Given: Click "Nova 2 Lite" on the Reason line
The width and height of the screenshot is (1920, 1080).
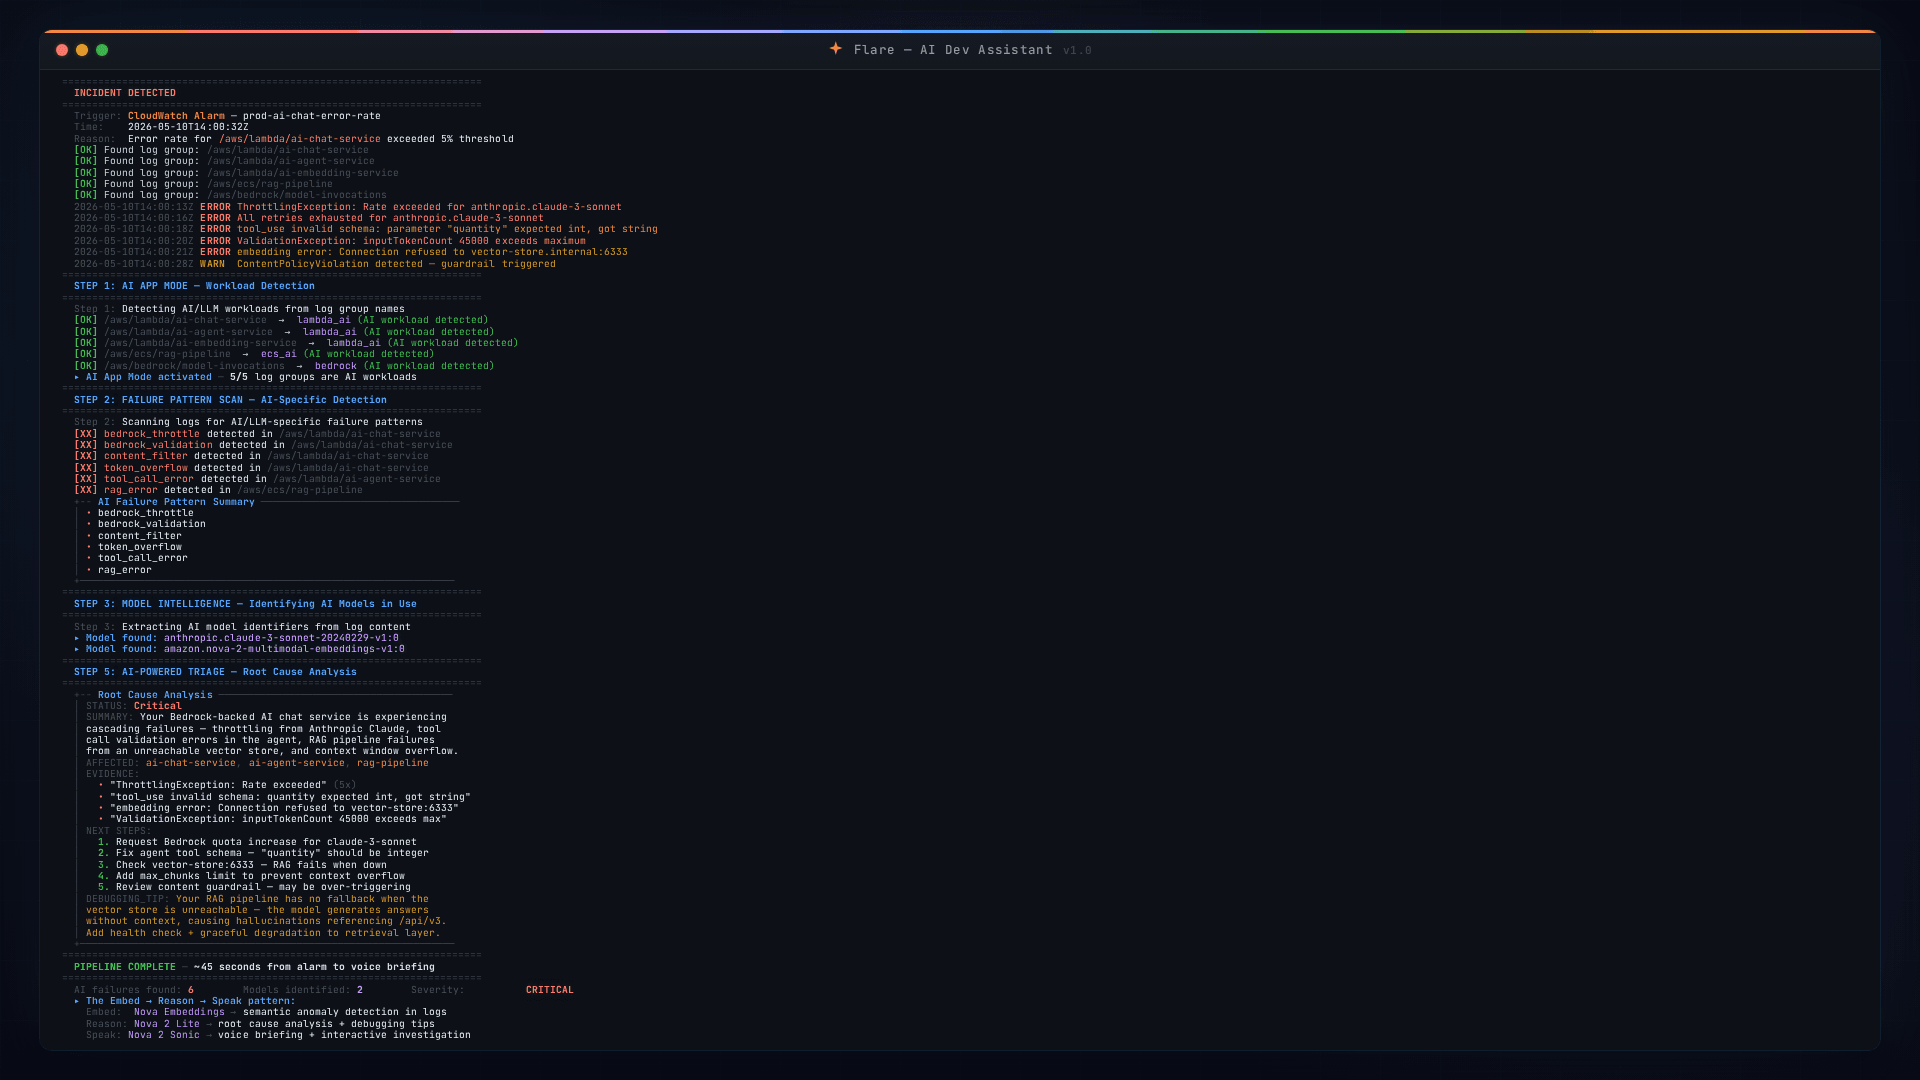Looking at the screenshot, I should 167,1024.
